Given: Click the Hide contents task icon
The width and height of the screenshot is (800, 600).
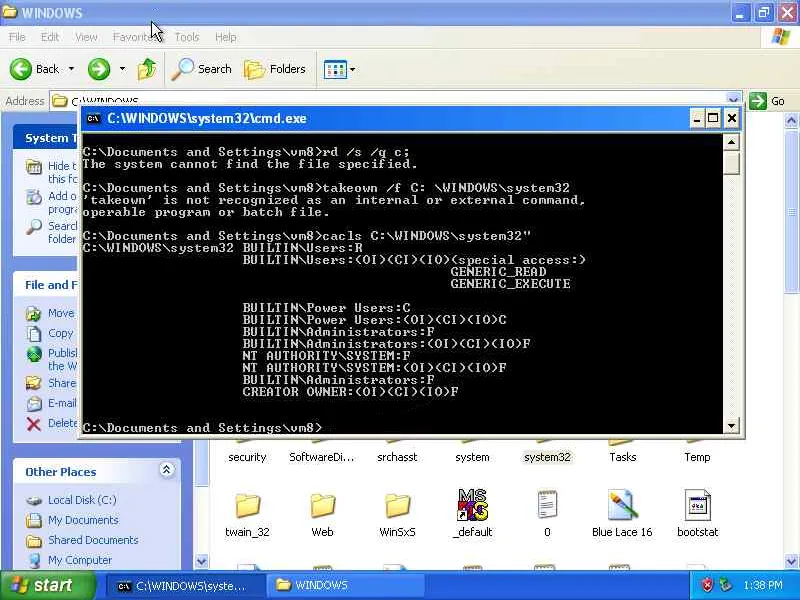Looking at the screenshot, I should coord(34,167).
